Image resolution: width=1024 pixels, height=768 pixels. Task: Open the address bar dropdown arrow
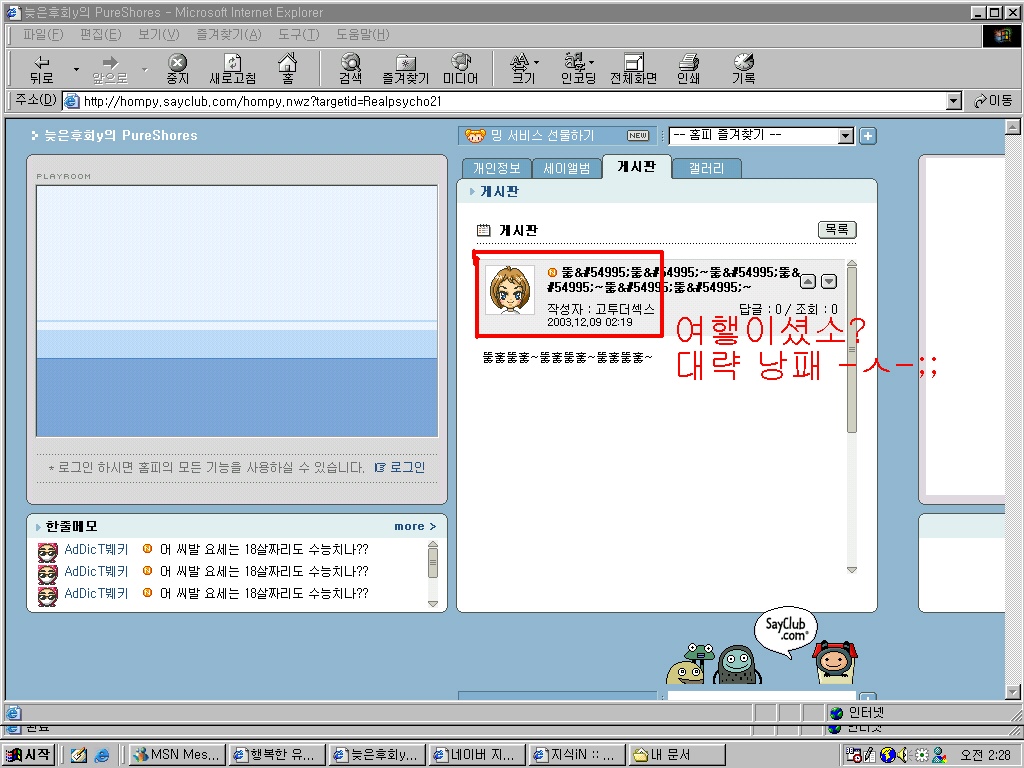tap(954, 101)
